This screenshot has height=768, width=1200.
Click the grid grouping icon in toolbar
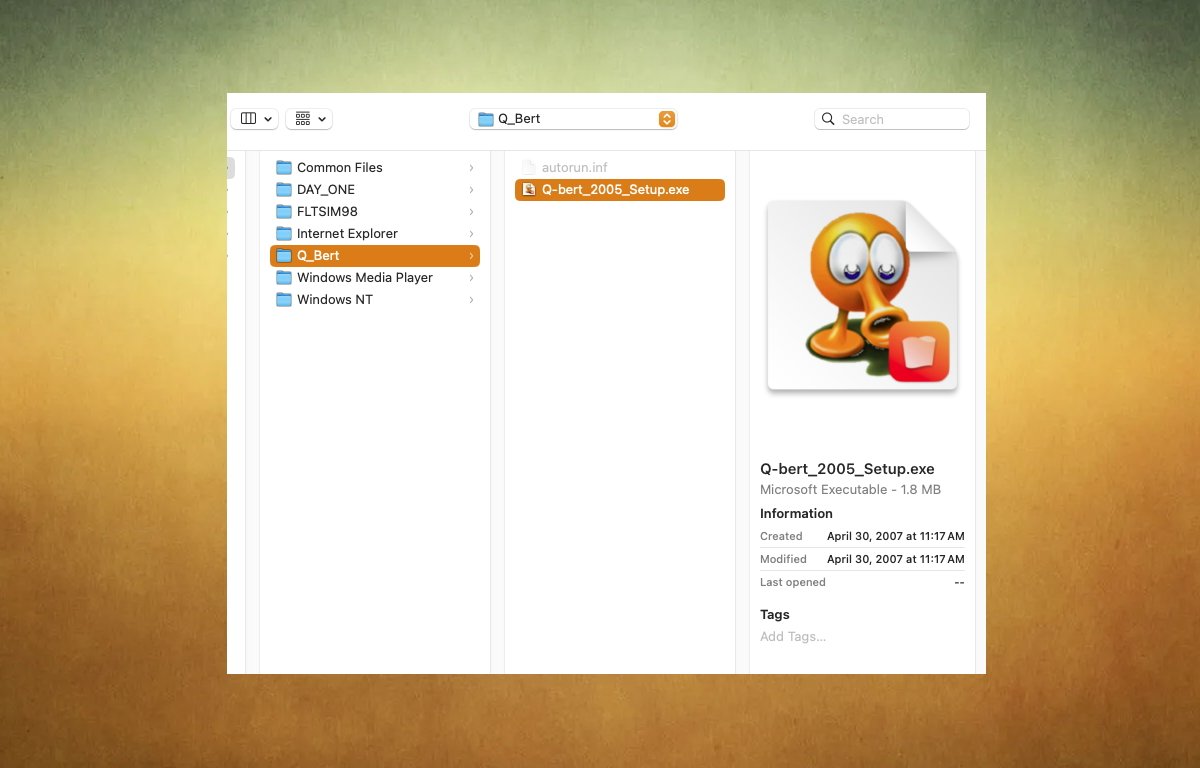[x=303, y=119]
